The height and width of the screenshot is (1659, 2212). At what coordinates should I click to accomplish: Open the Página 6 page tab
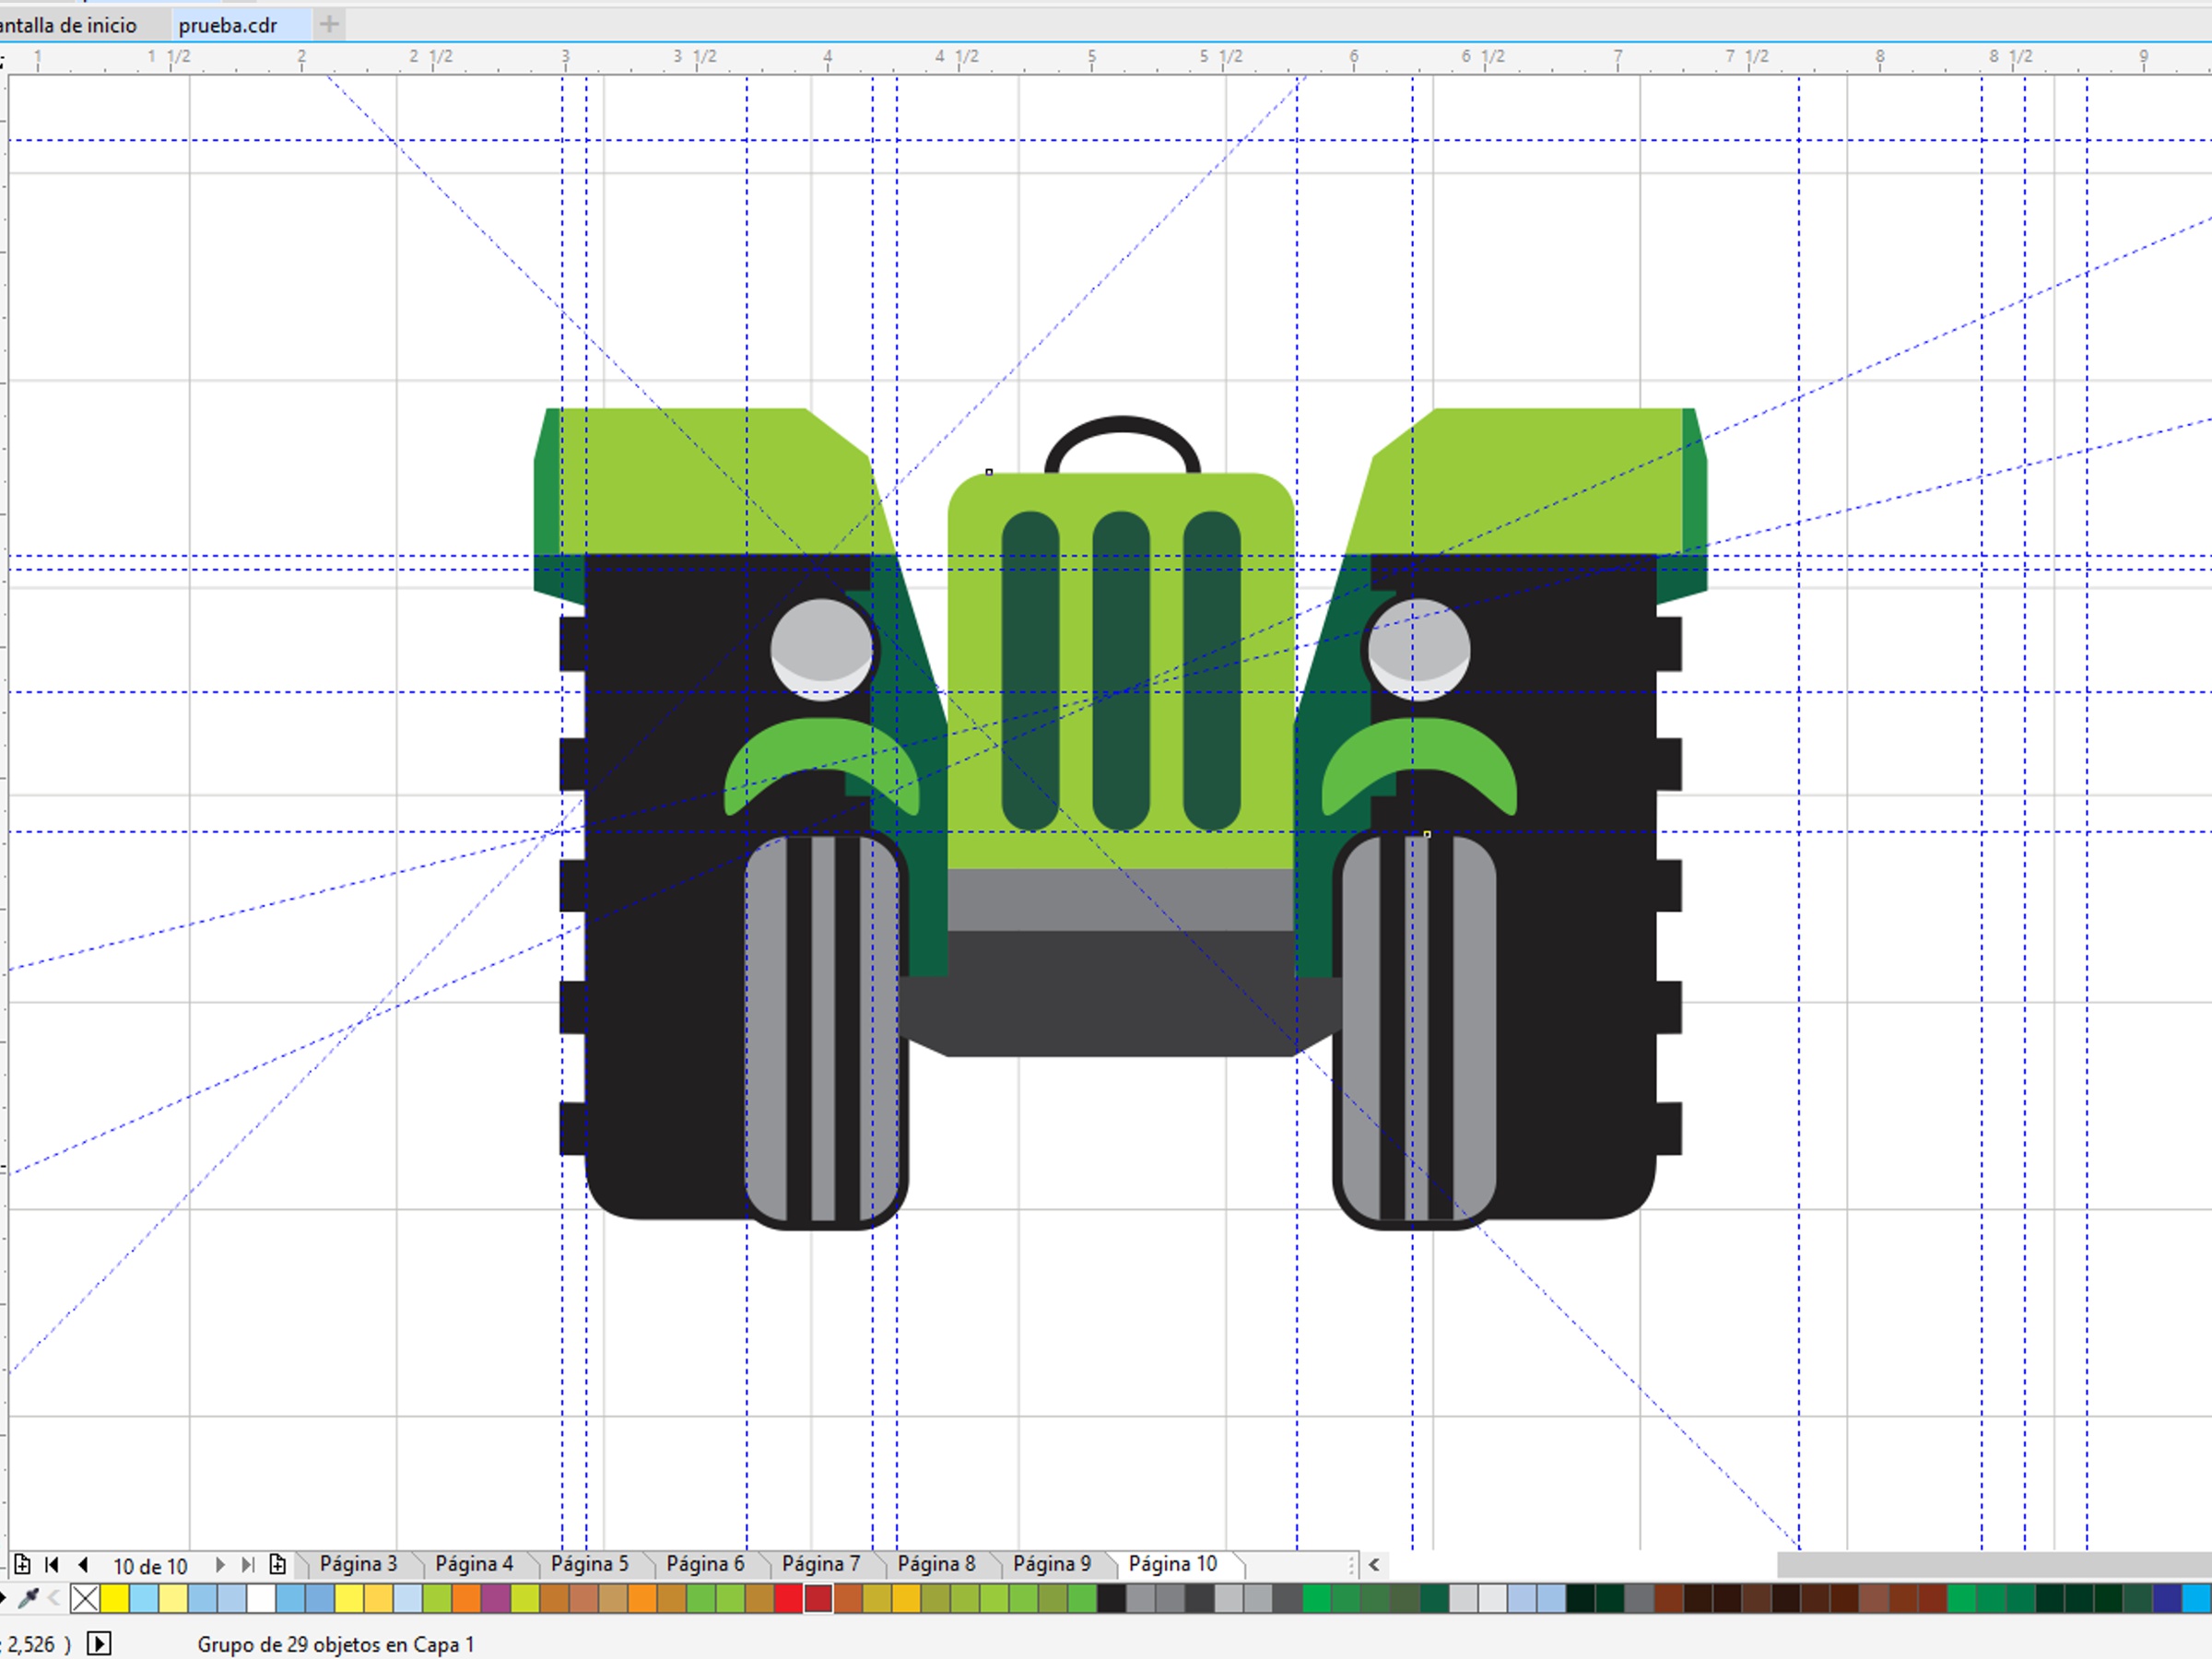[x=705, y=1564]
